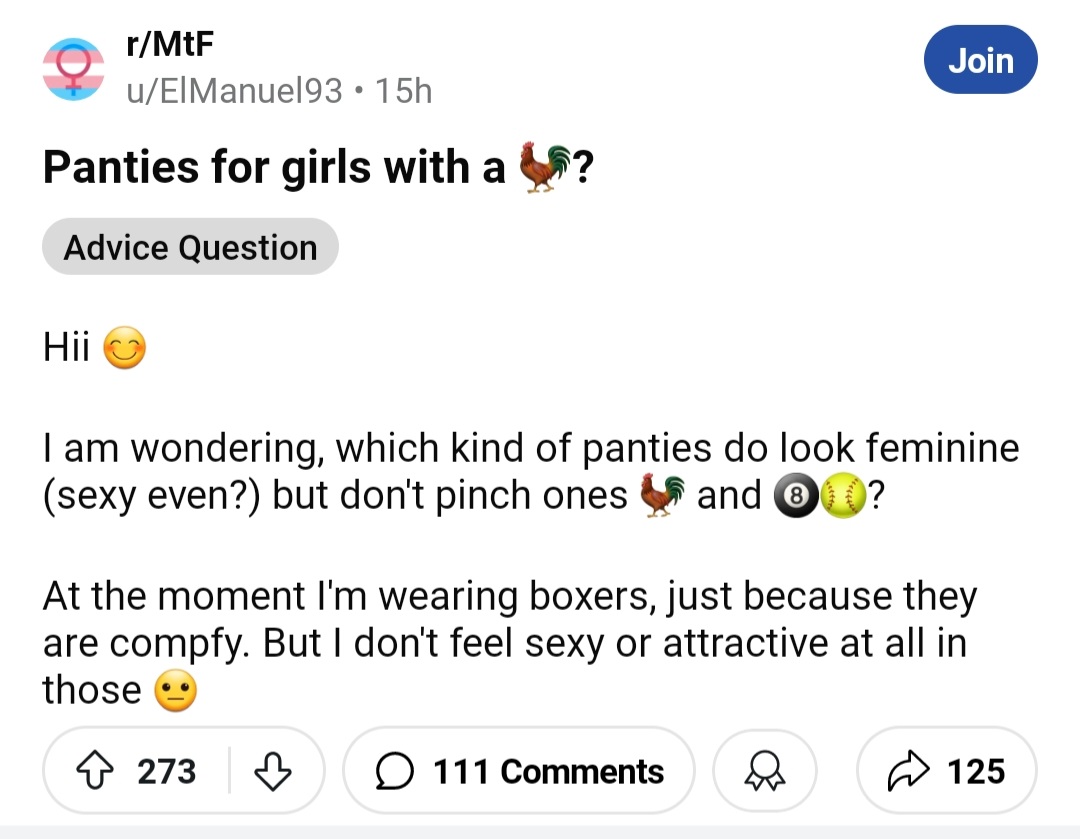Tap the neutral face emoji after those

(x=176, y=690)
